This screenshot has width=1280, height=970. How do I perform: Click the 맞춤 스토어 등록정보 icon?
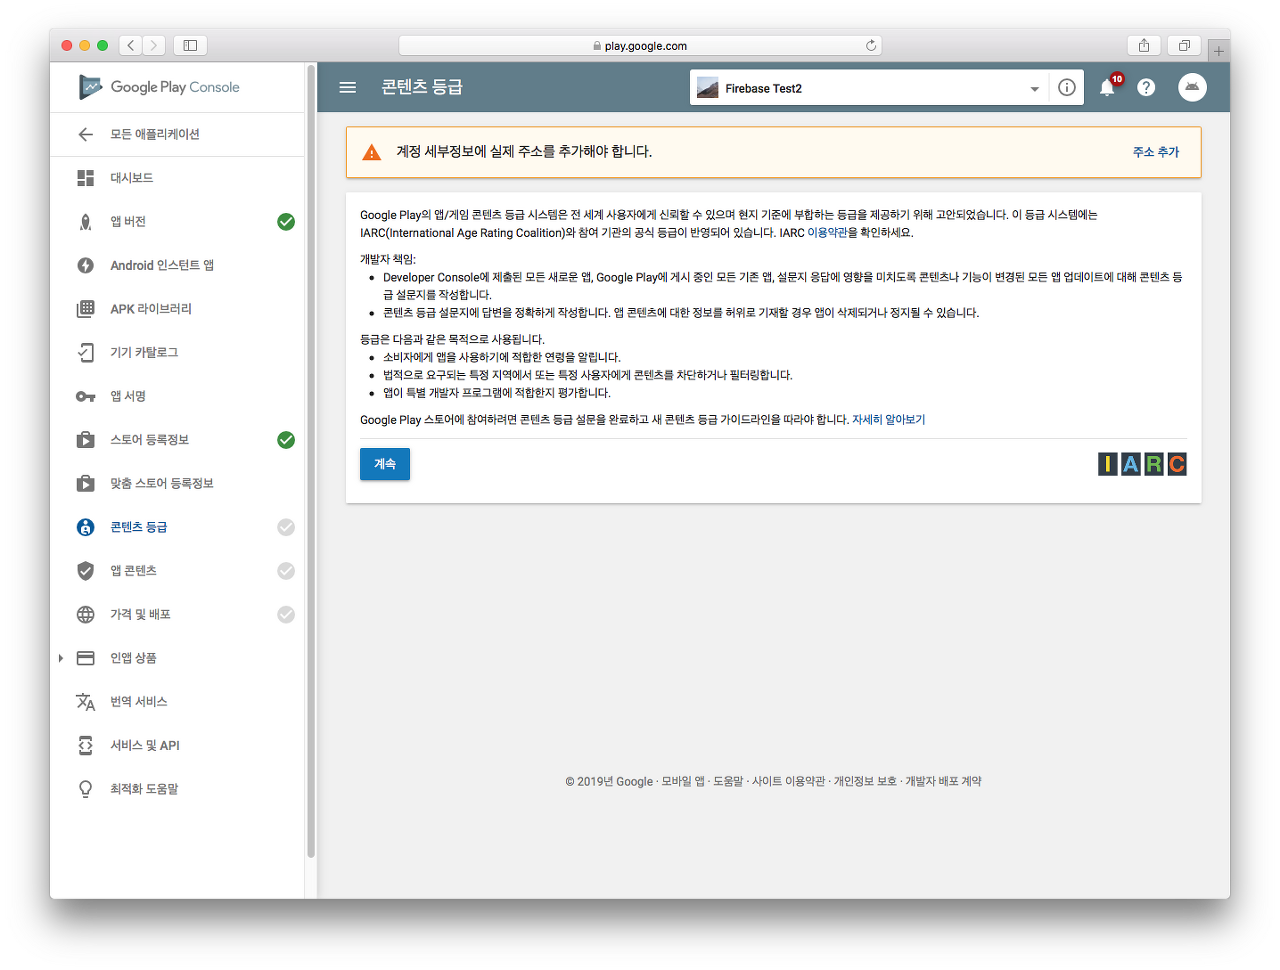86,483
